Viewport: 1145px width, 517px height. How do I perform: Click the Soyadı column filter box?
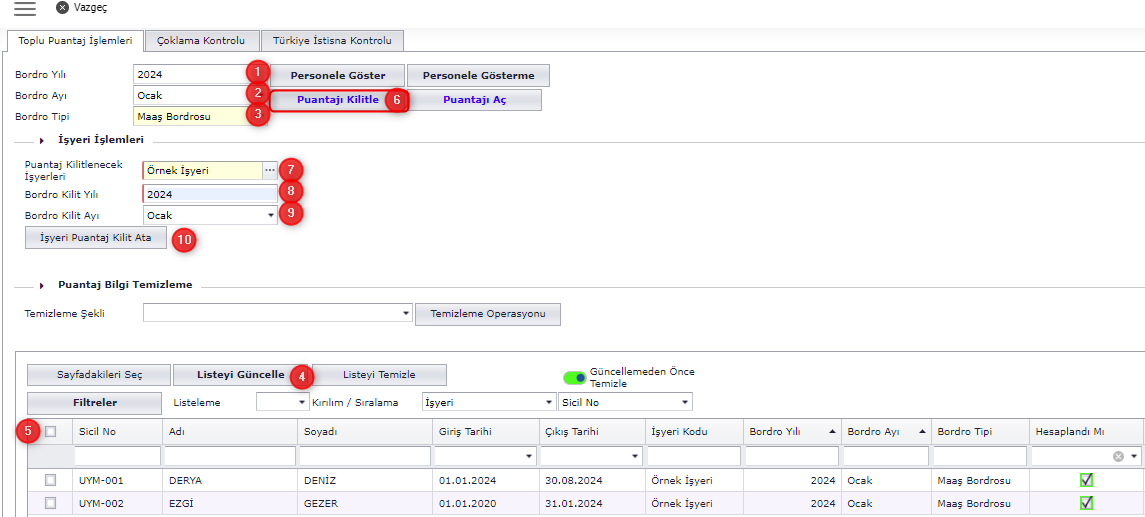(364, 456)
